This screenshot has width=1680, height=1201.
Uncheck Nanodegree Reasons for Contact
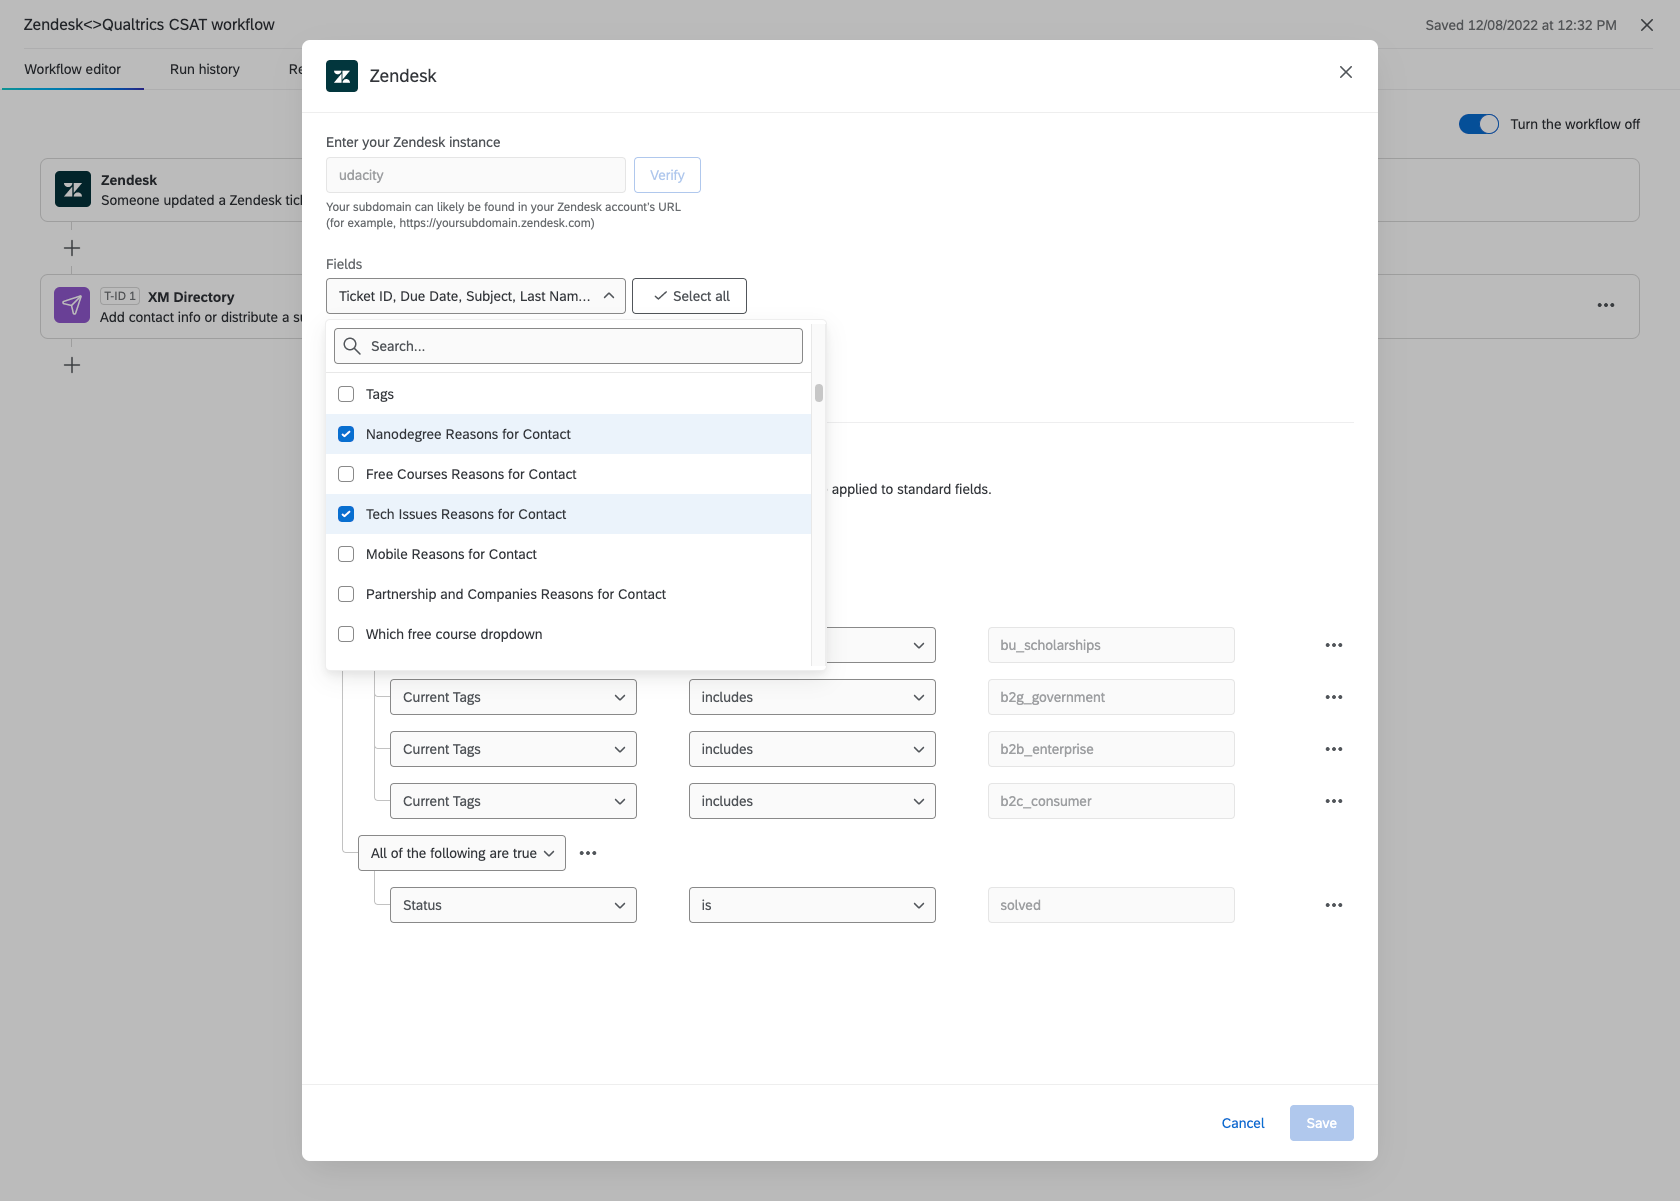click(346, 434)
